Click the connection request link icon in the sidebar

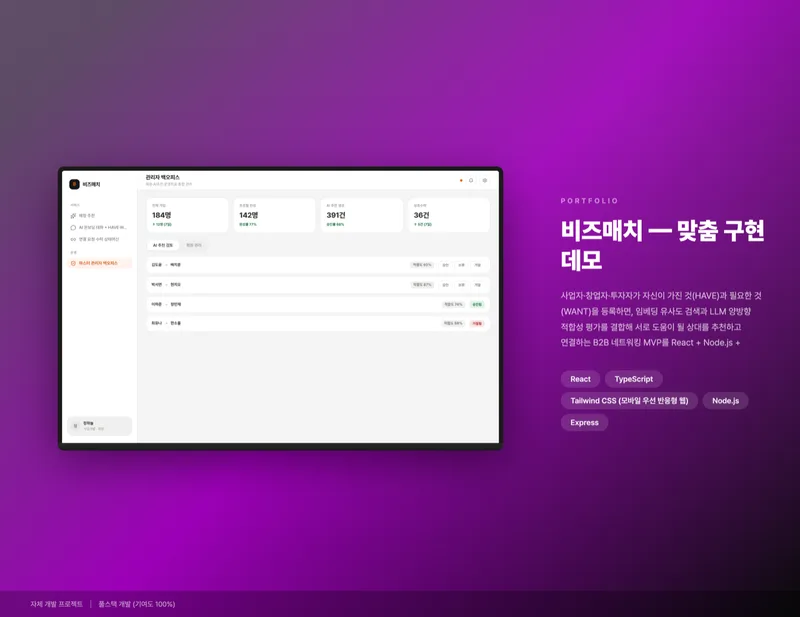click(x=73, y=239)
